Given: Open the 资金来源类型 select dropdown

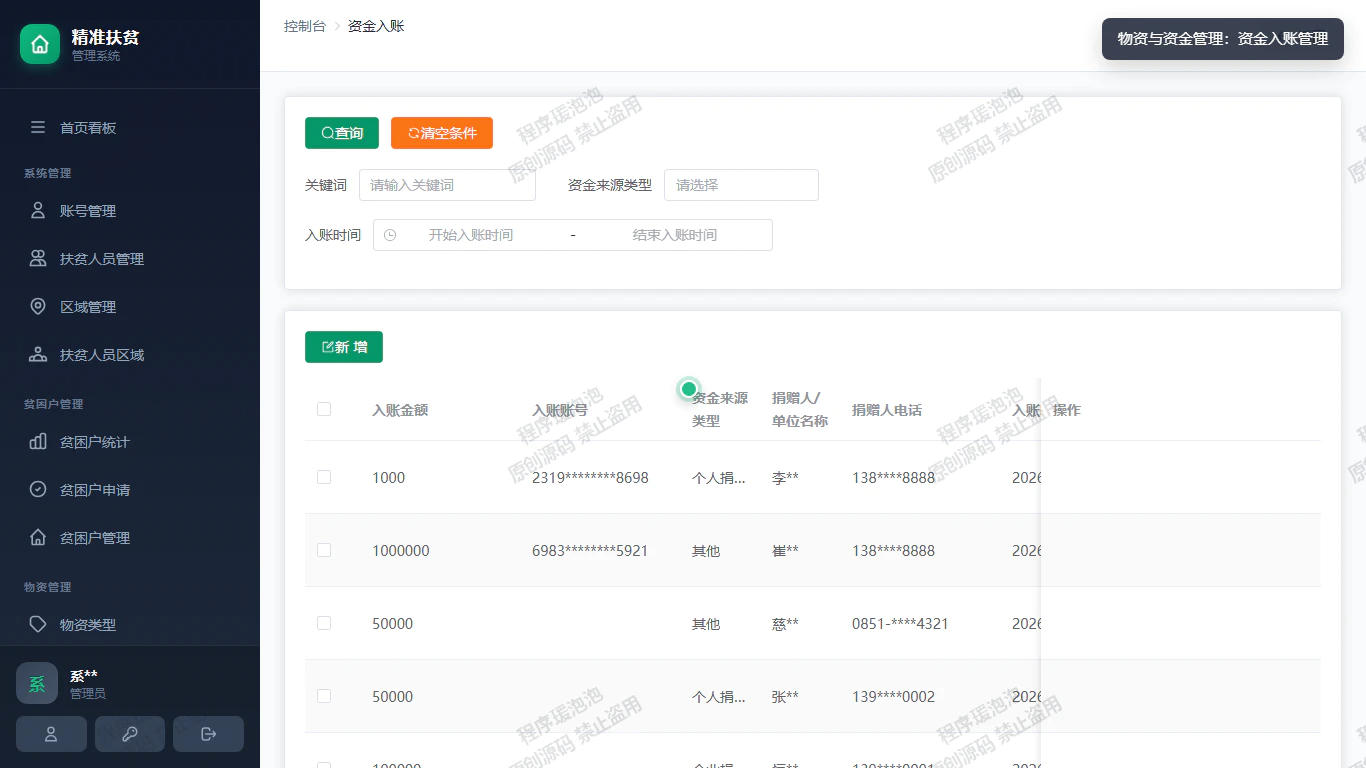Looking at the screenshot, I should (x=741, y=185).
